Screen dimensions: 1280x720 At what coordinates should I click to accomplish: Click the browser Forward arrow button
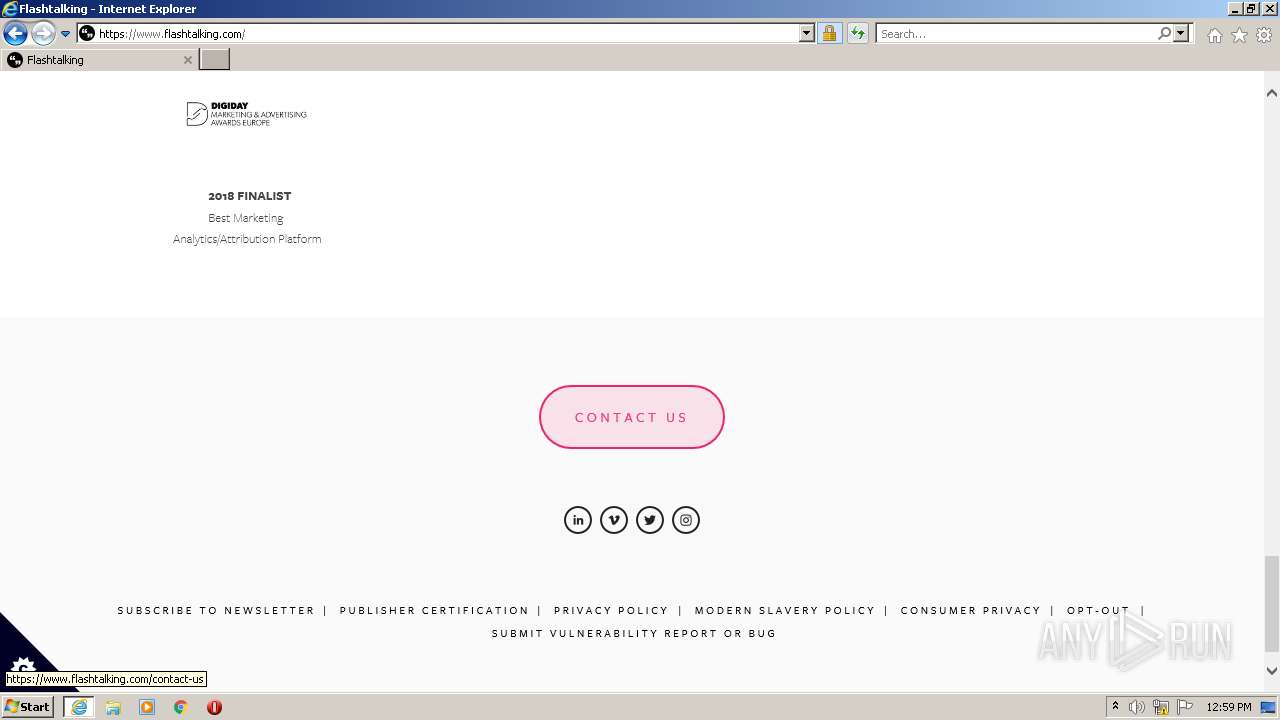(x=43, y=34)
